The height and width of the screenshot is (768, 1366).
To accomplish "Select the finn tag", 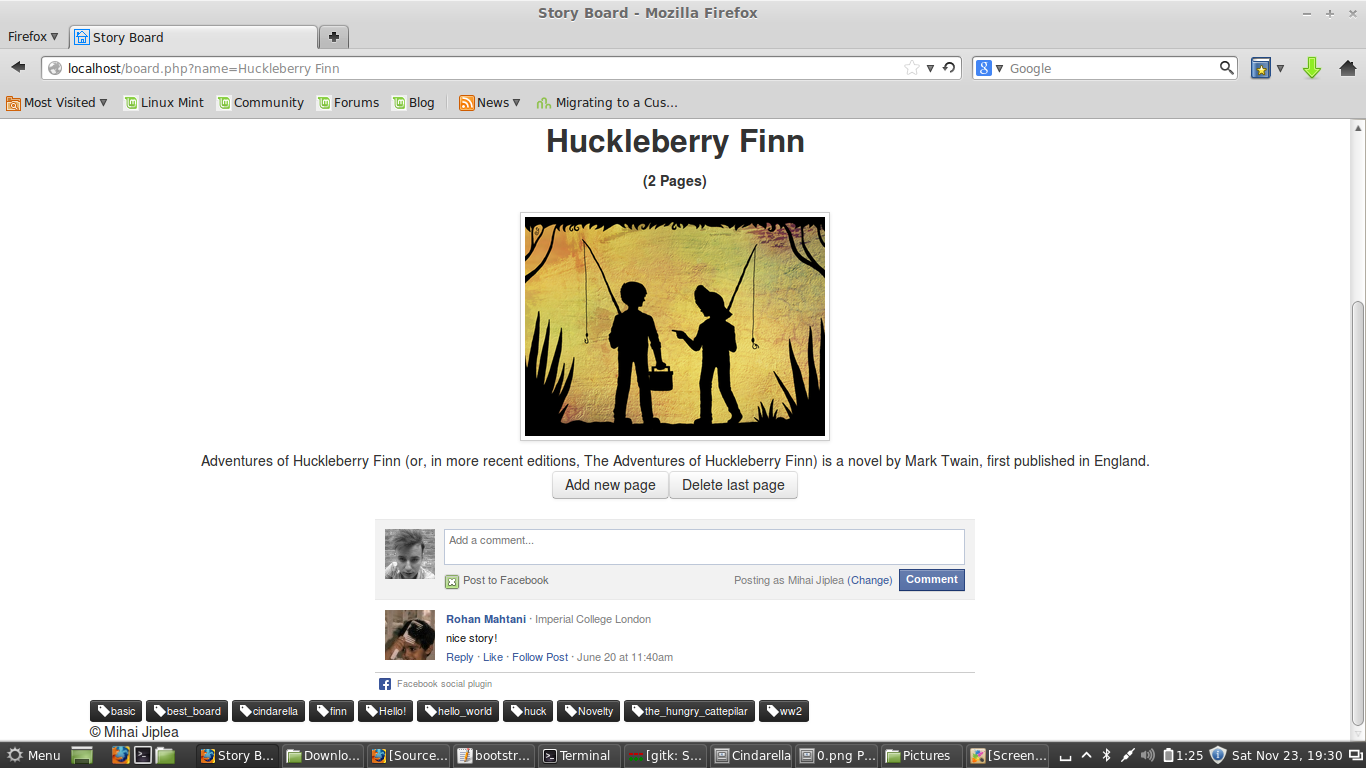I will [332, 711].
